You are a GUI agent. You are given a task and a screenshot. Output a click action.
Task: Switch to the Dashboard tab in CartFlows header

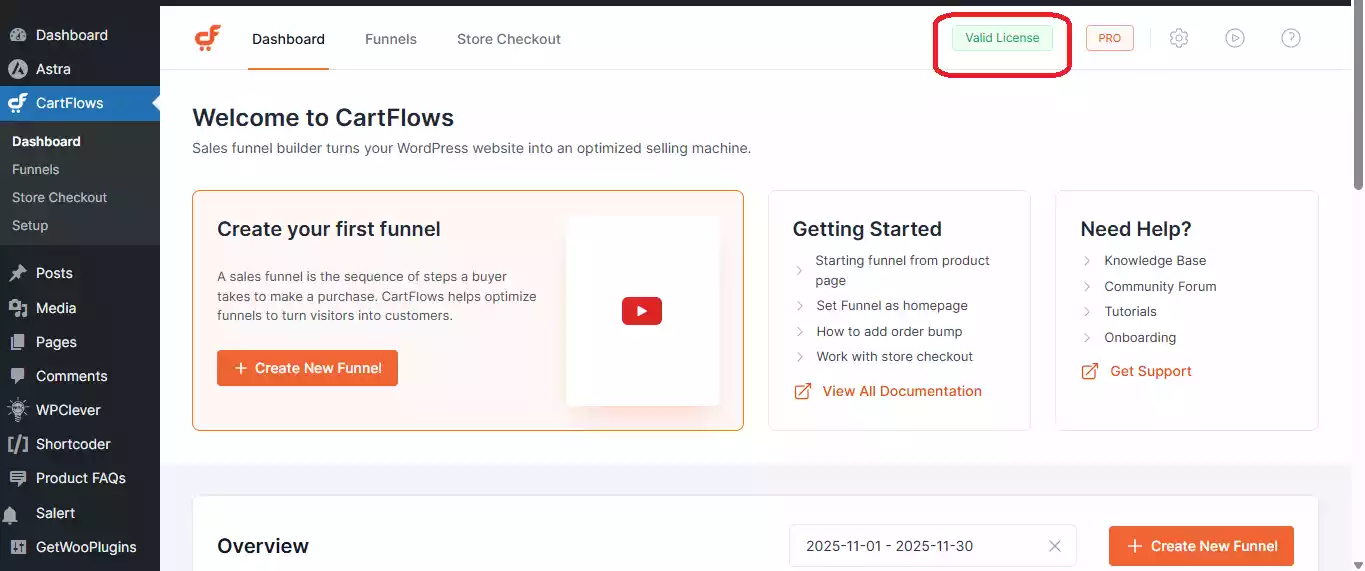[x=288, y=39]
